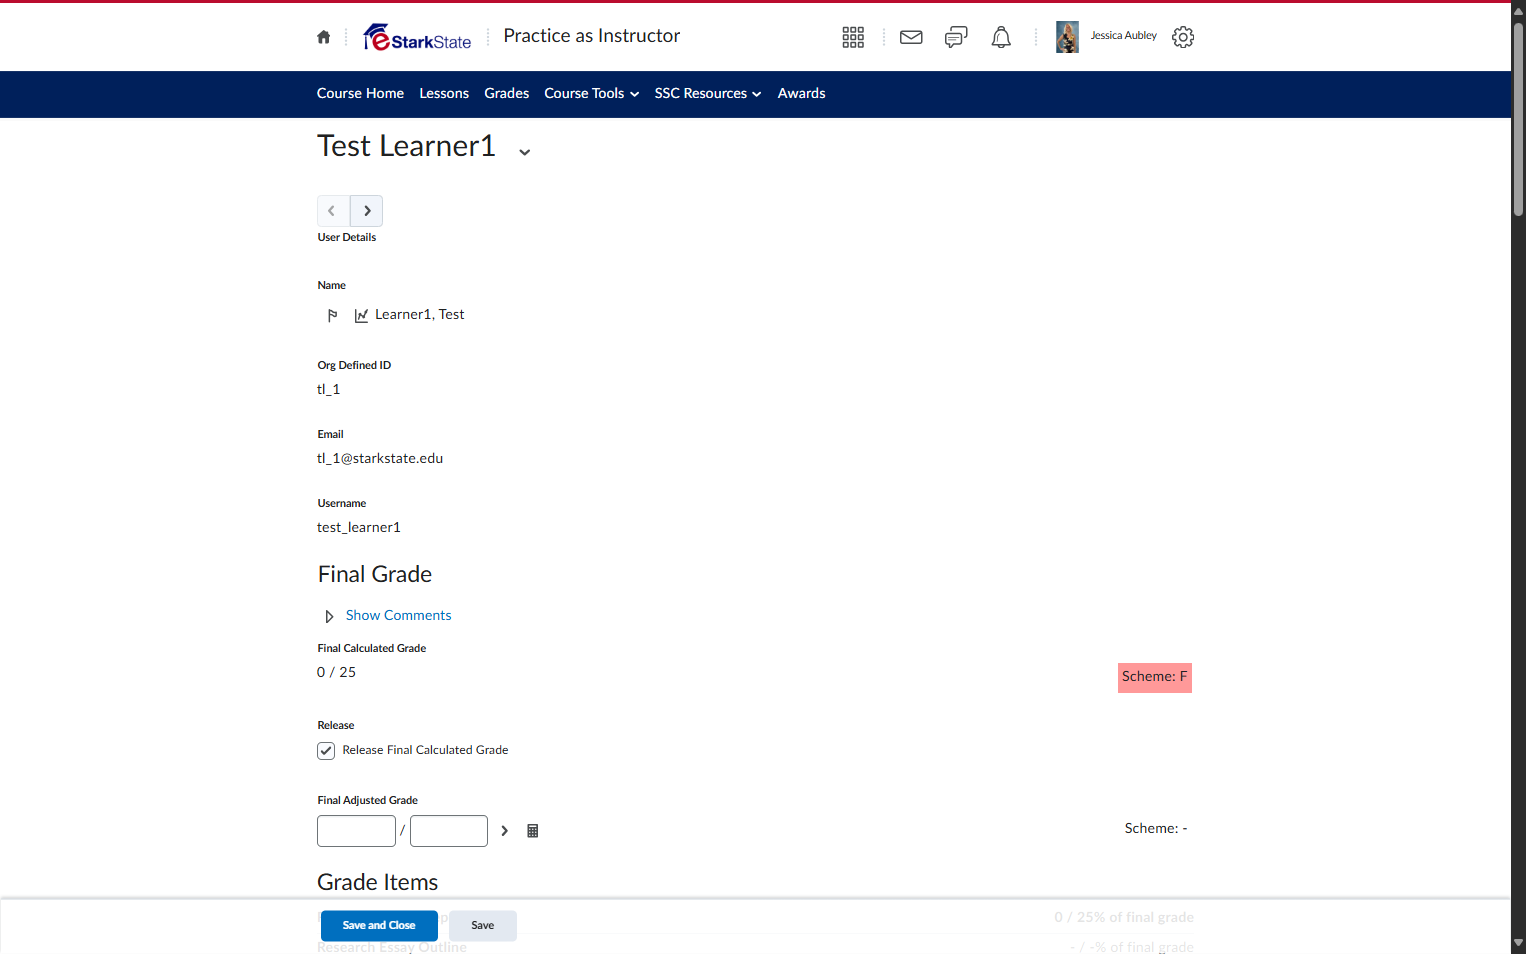Click the Final Calculated Grade value 0 / 25
1526x954 pixels.
tap(337, 673)
